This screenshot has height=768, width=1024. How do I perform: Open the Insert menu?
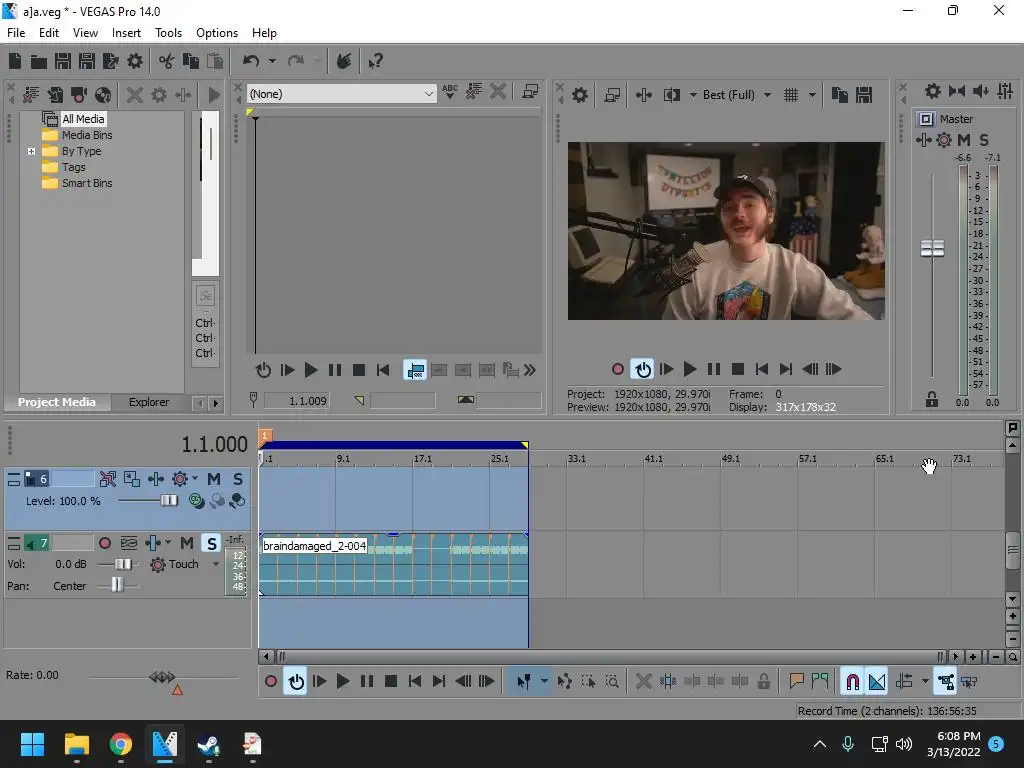click(126, 33)
